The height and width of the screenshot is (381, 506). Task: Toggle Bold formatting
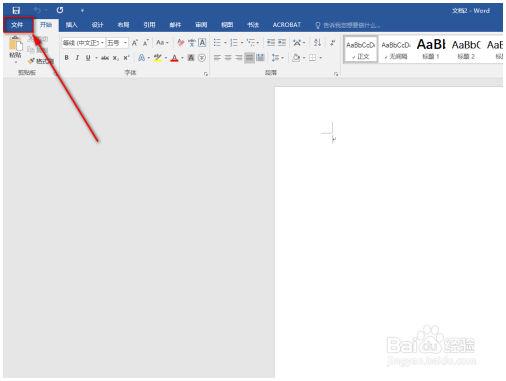pos(66,58)
